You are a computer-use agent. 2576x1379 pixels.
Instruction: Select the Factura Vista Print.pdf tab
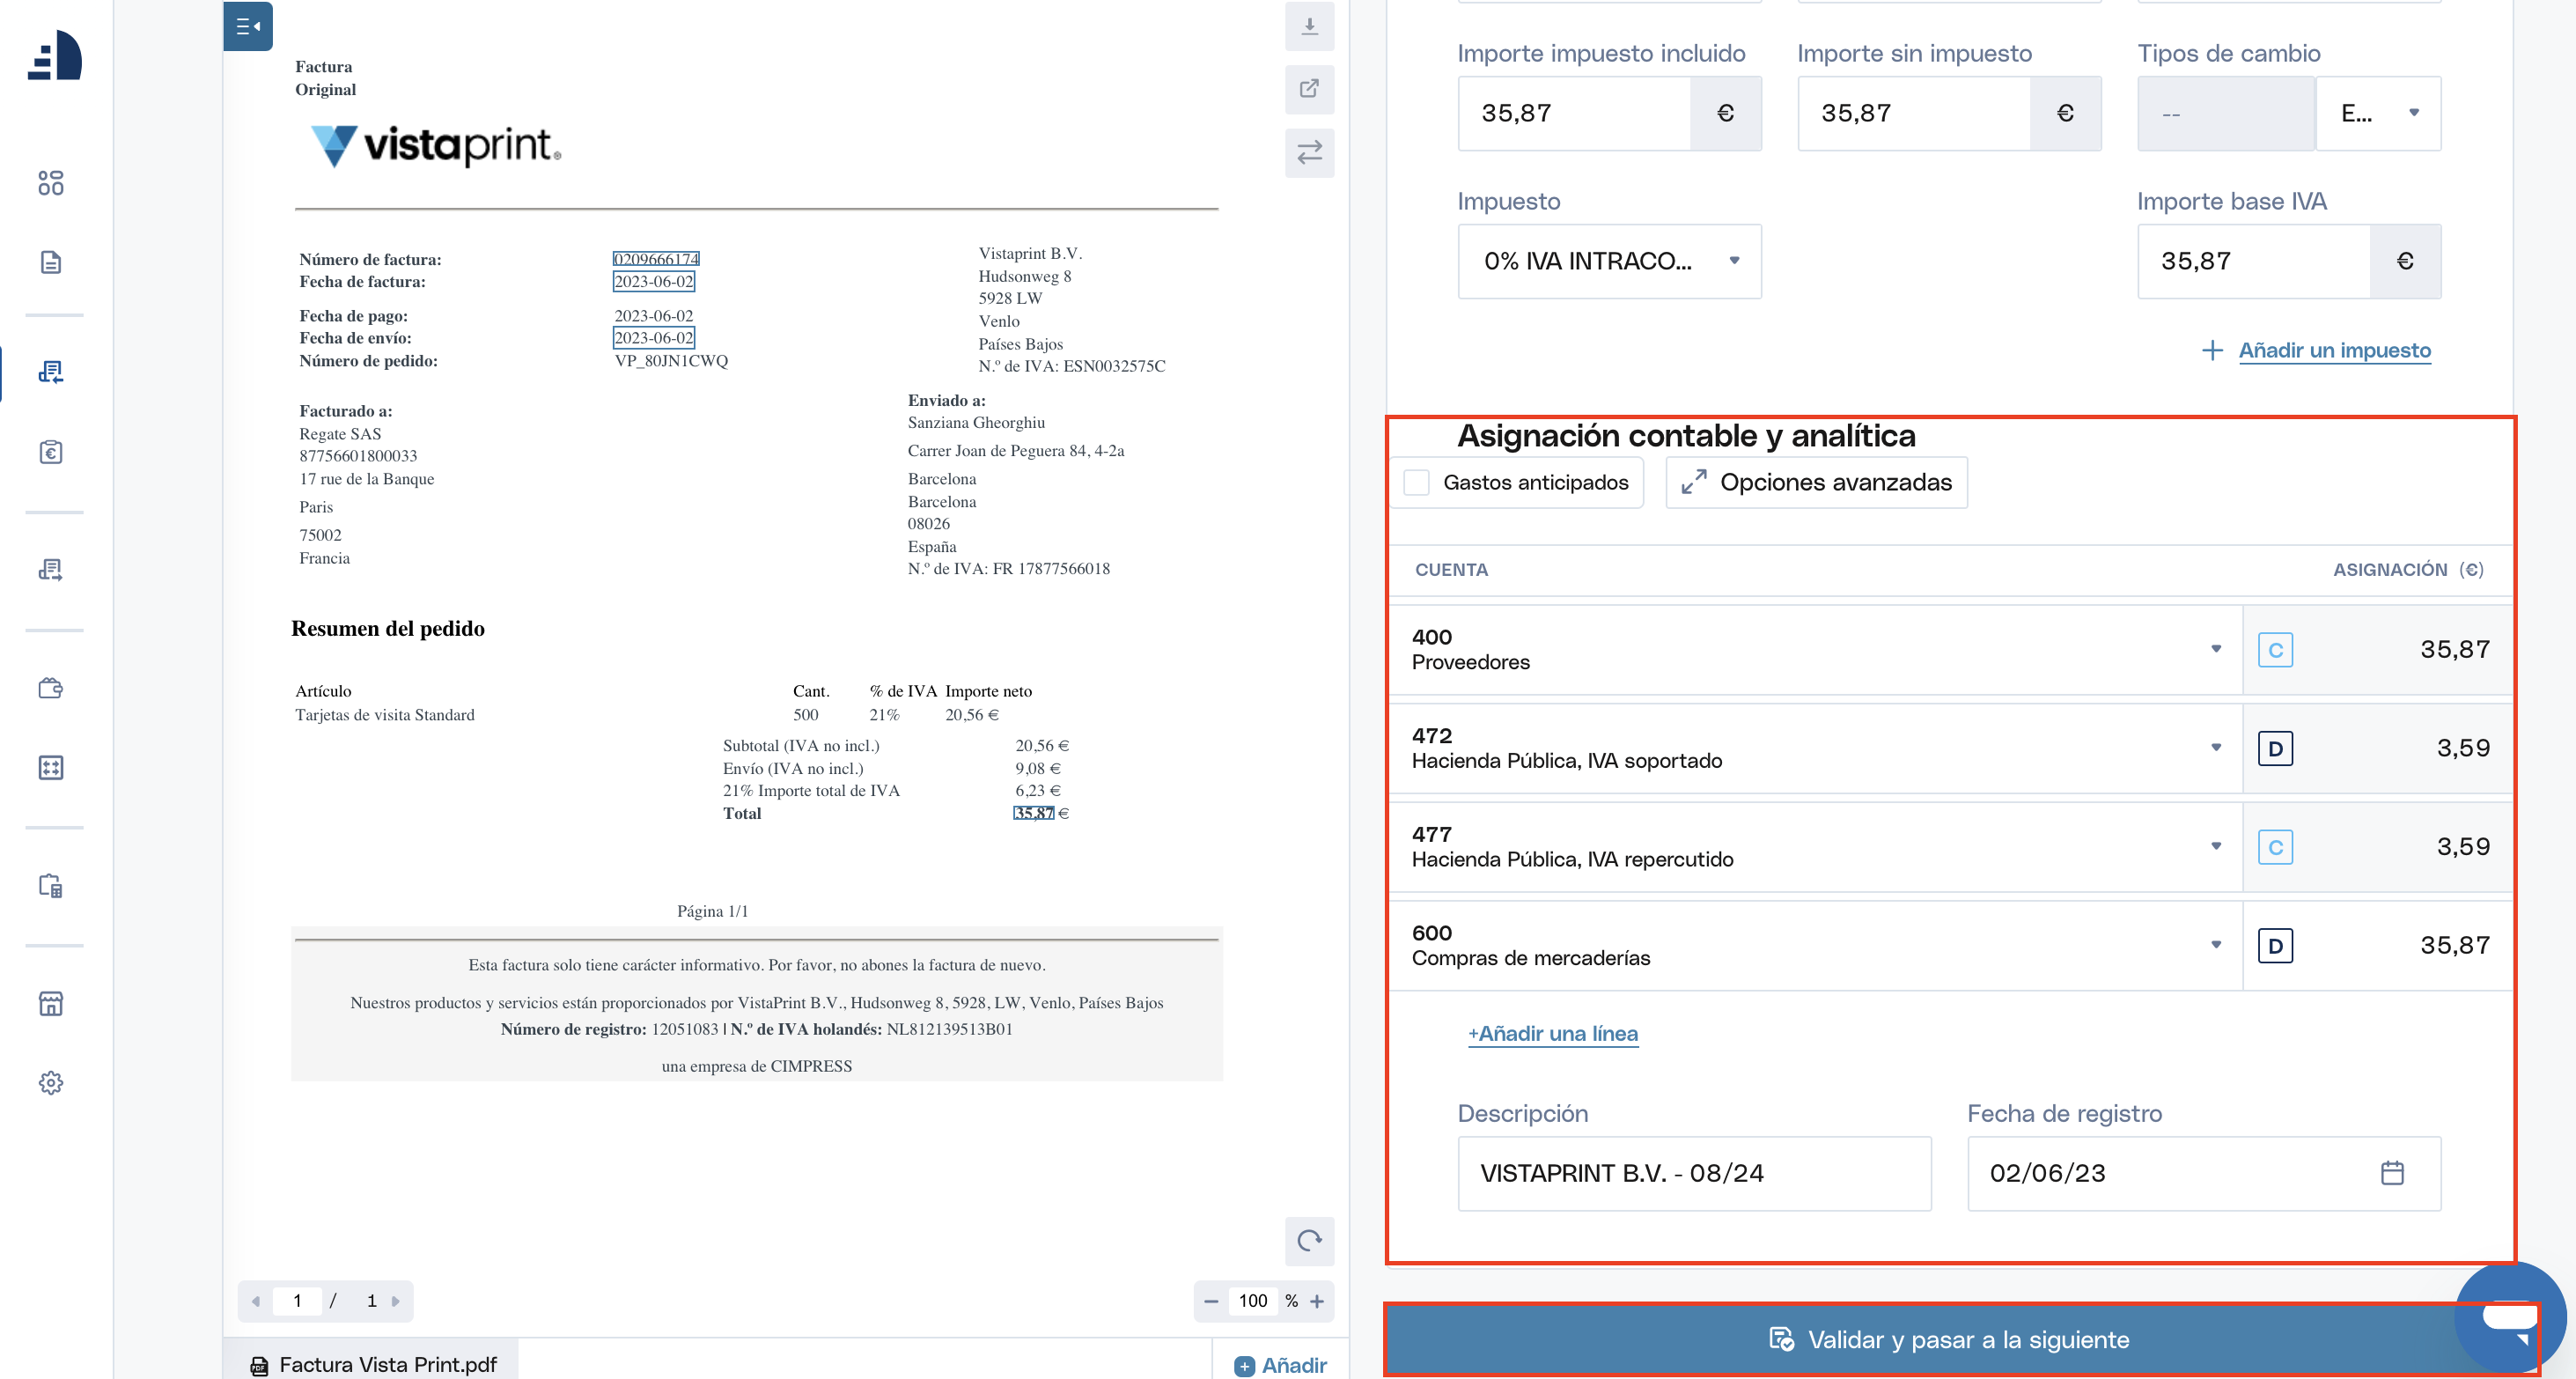click(x=373, y=1364)
